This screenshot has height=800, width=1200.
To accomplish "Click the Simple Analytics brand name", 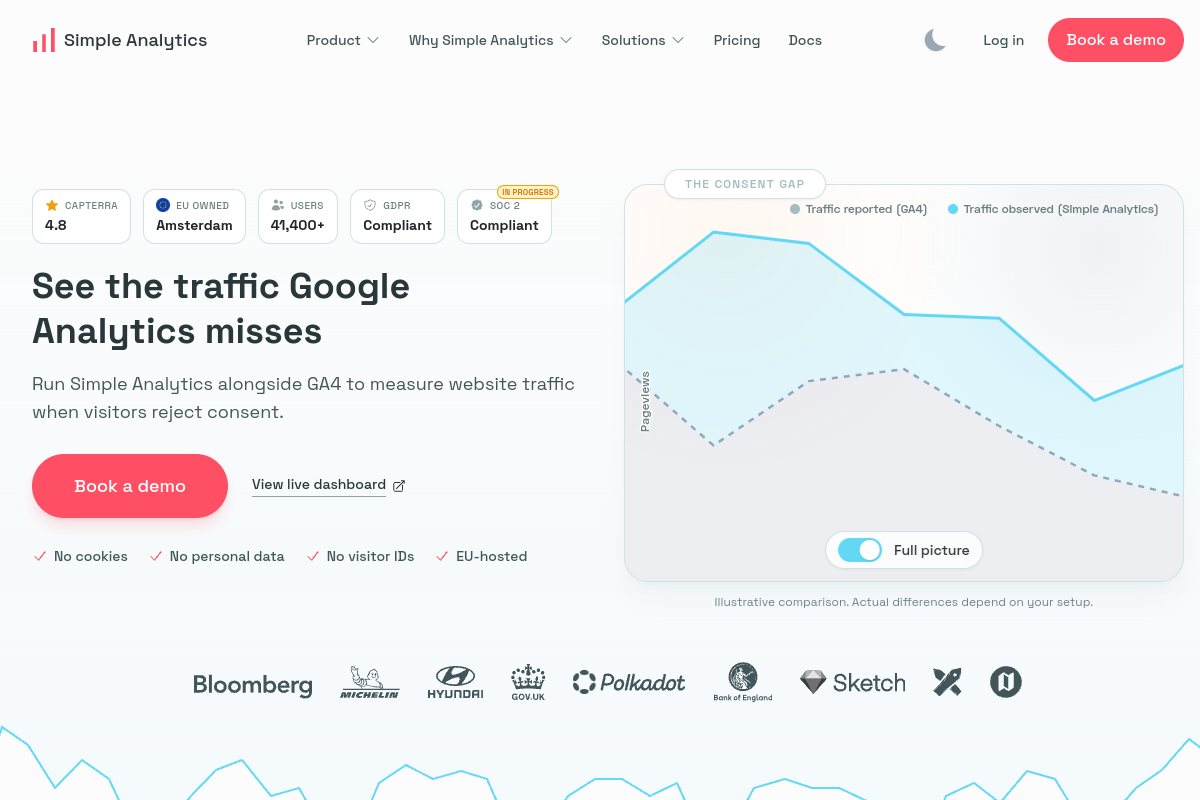I will (x=136, y=40).
